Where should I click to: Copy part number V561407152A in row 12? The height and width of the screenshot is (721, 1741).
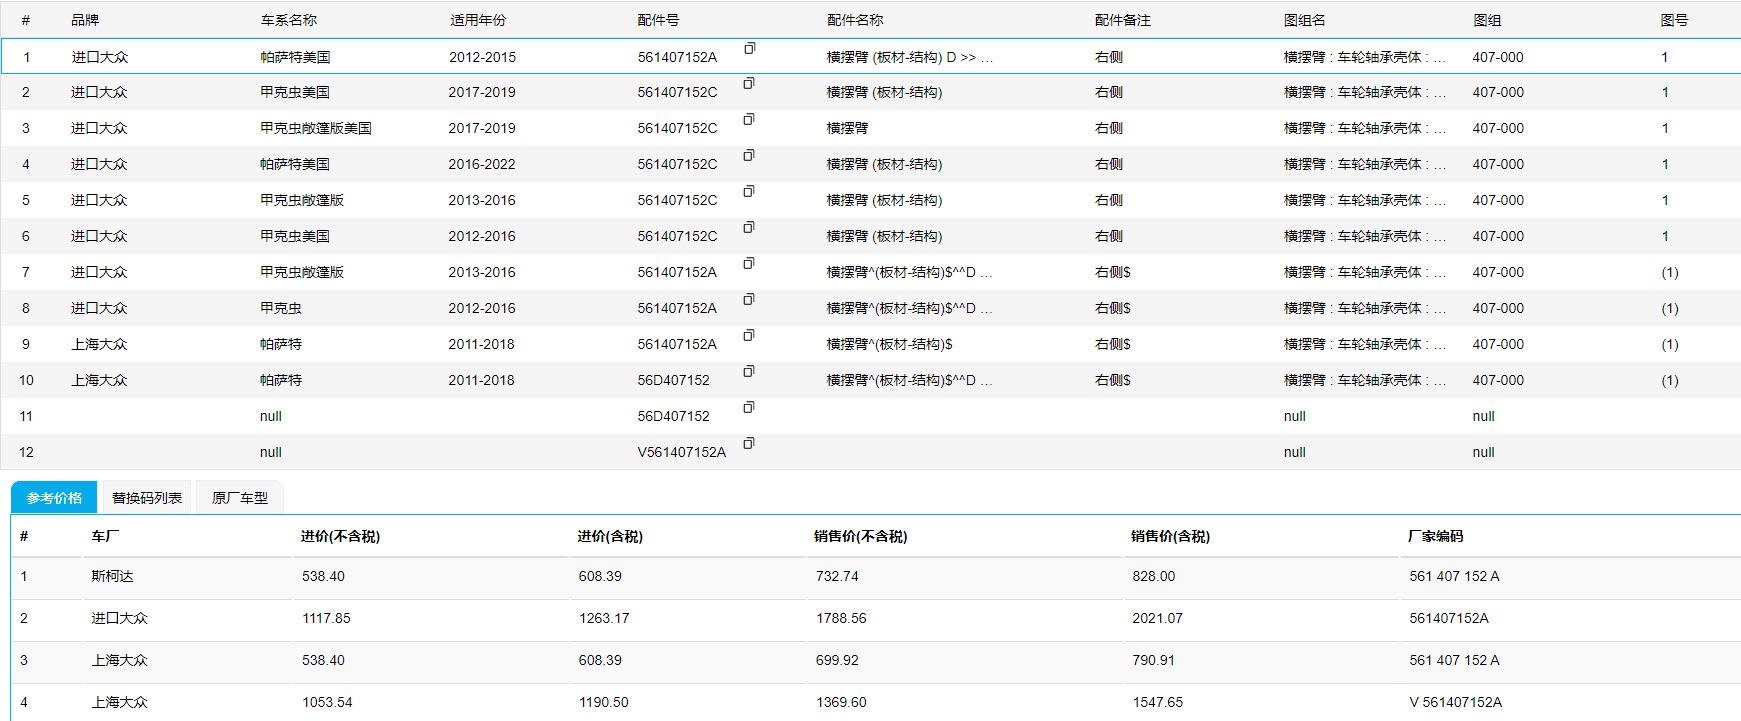[x=749, y=444]
